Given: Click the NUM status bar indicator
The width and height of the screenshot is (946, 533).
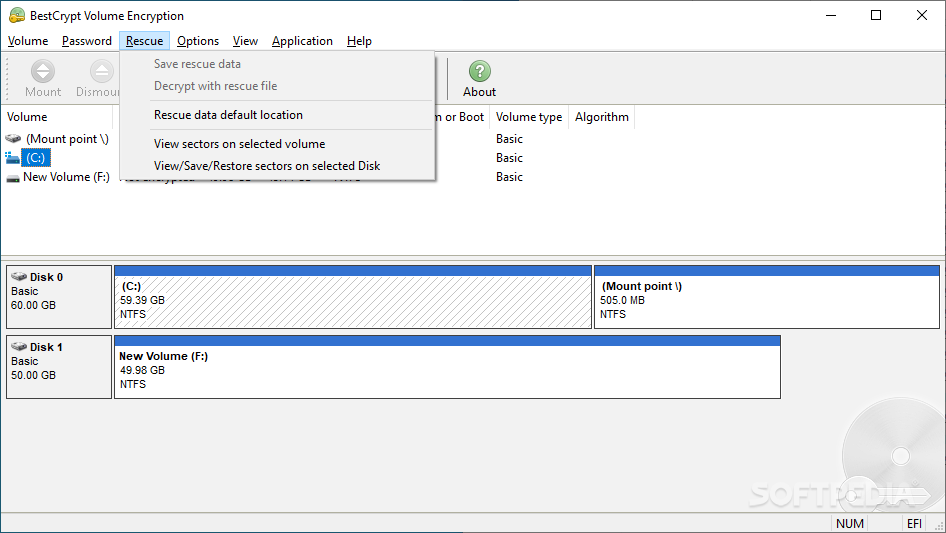Looking at the screenshot, I should point(849,523).
